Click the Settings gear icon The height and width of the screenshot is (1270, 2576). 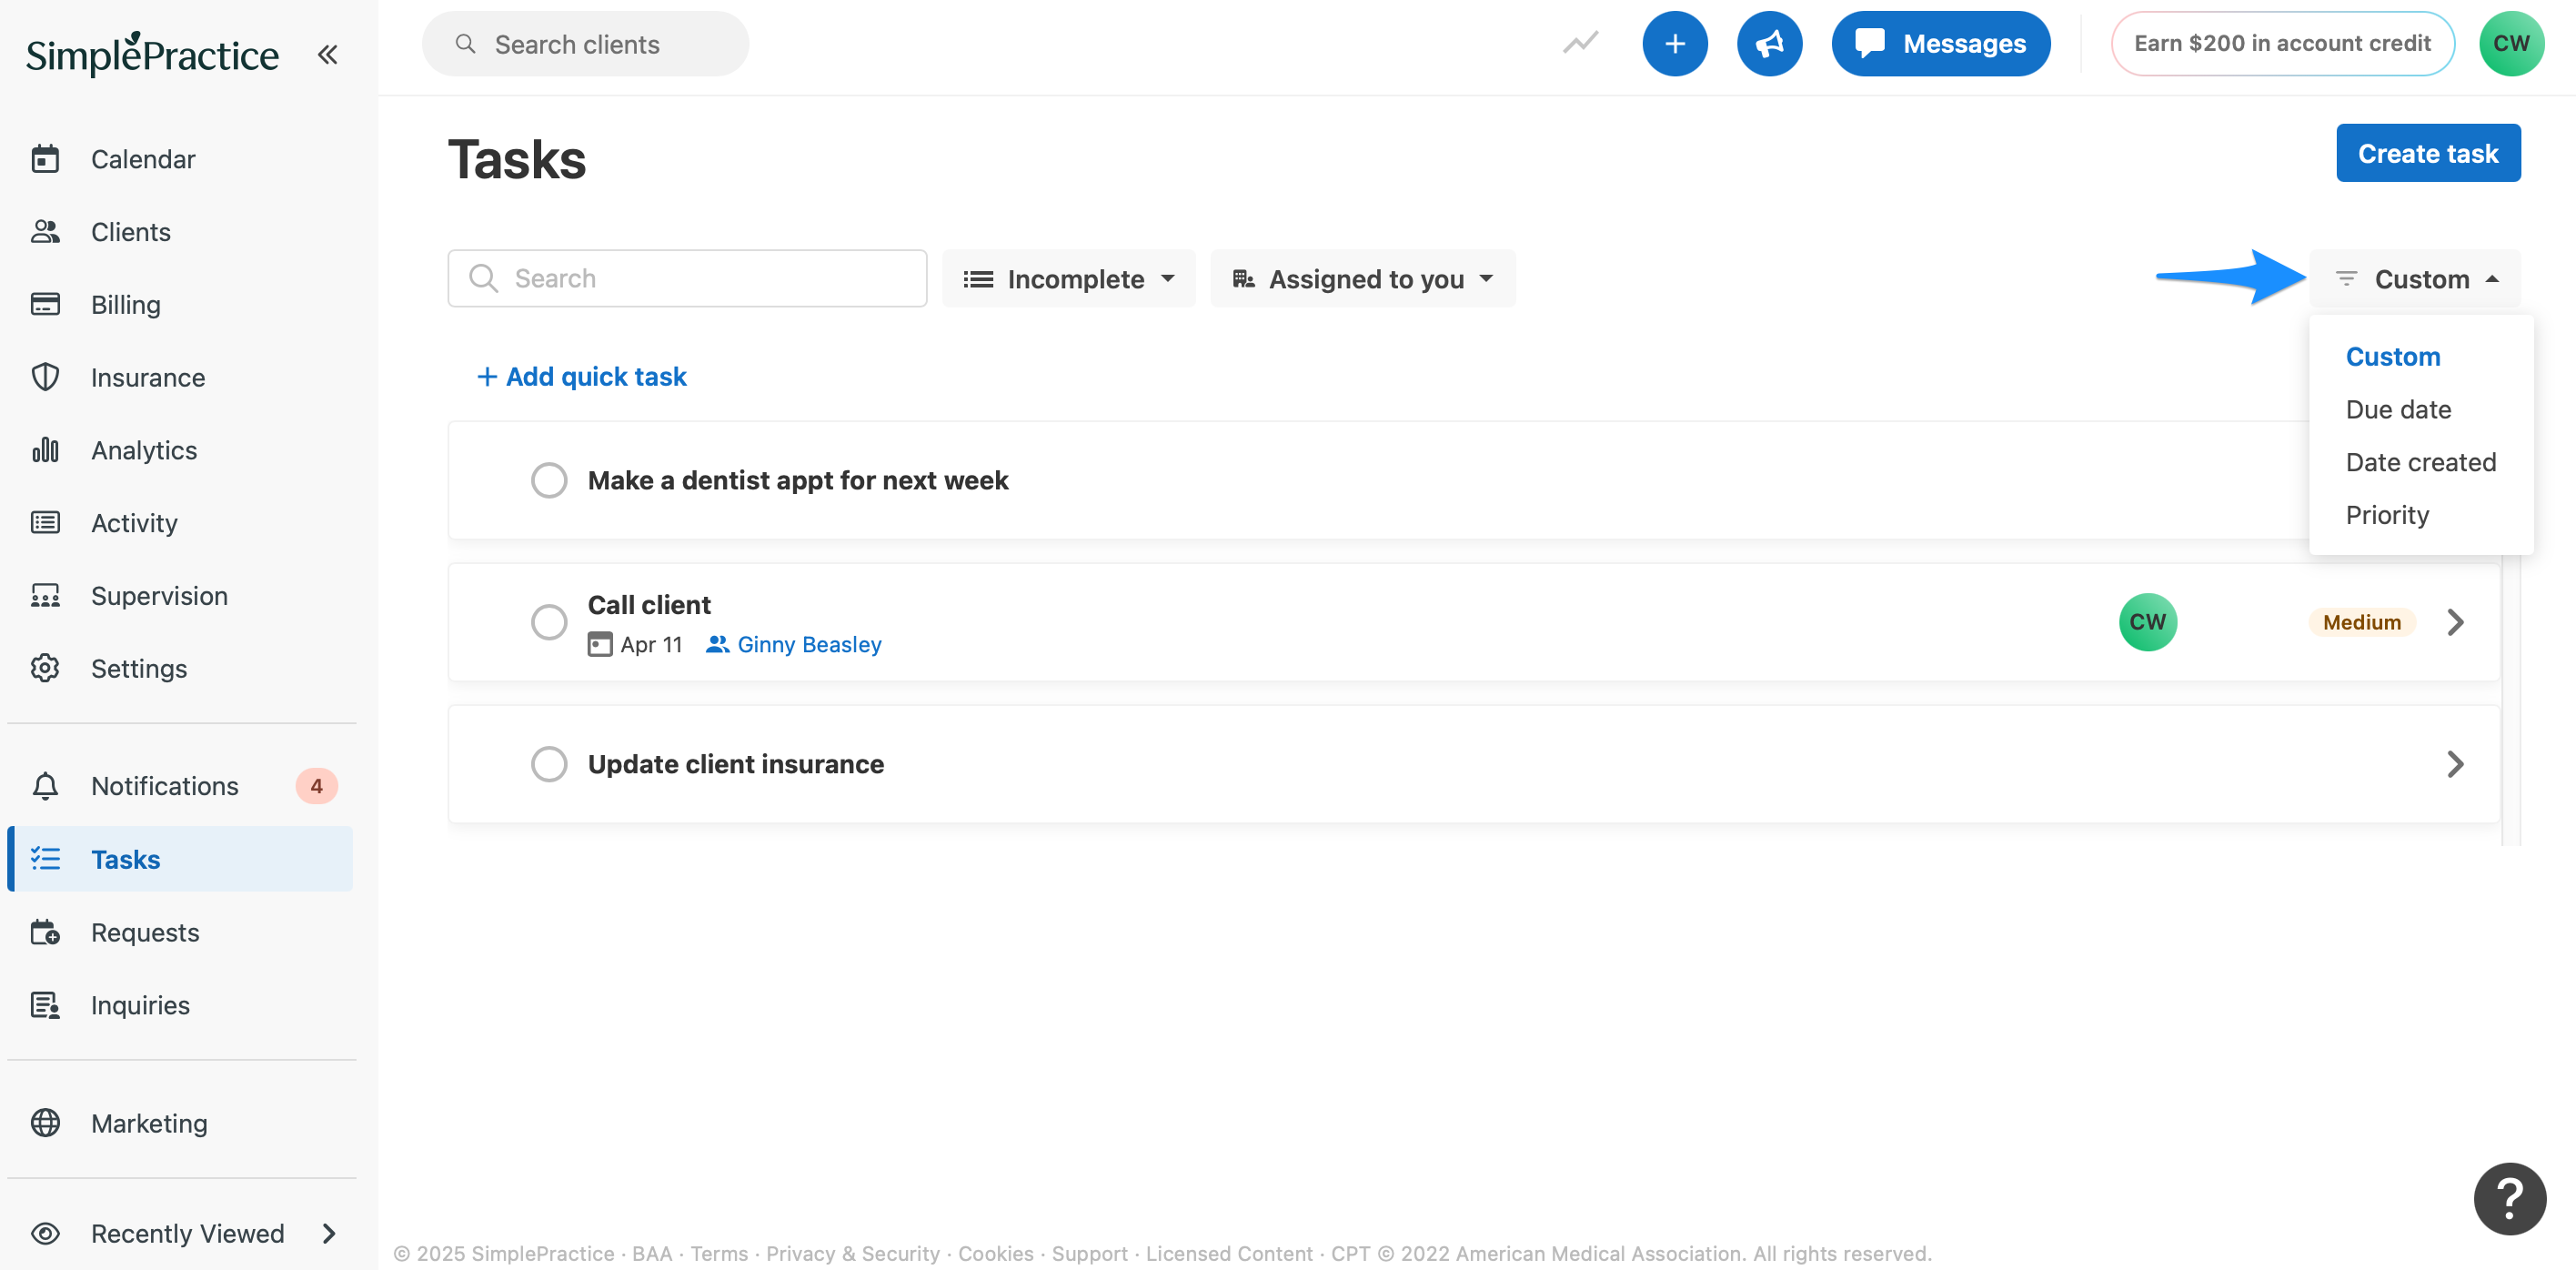[x=45, y=668]
